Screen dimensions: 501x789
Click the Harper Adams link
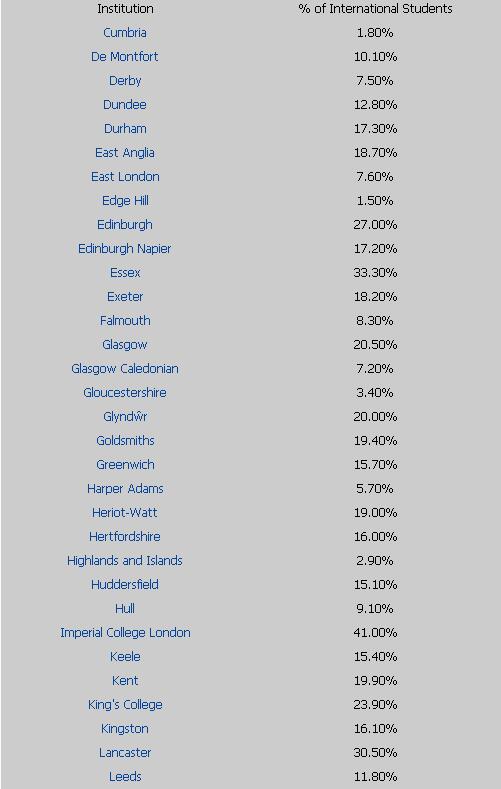[125, 489]
